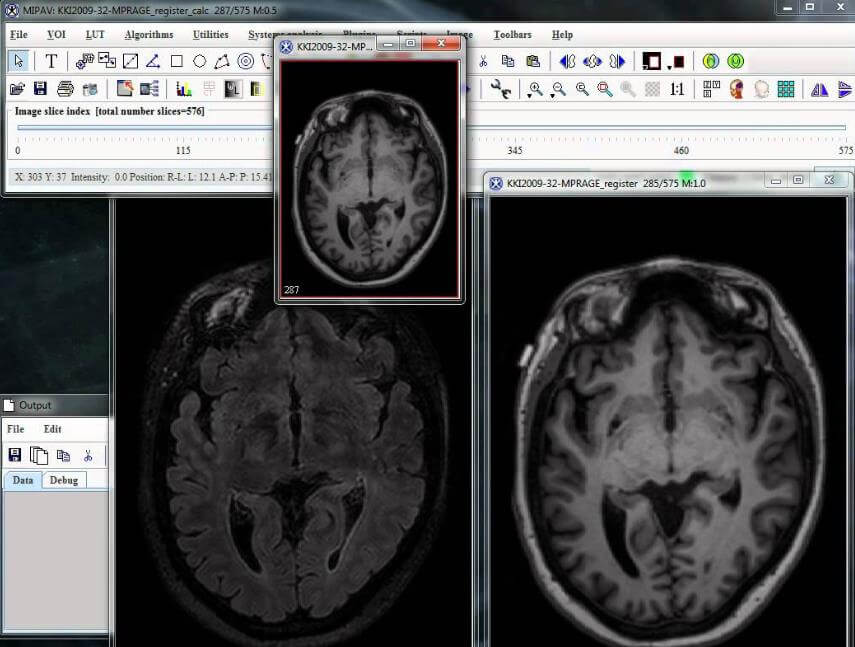Click the screen capture camera icon
The width and height of the screenshot is (855, 647).
[90, 89]
